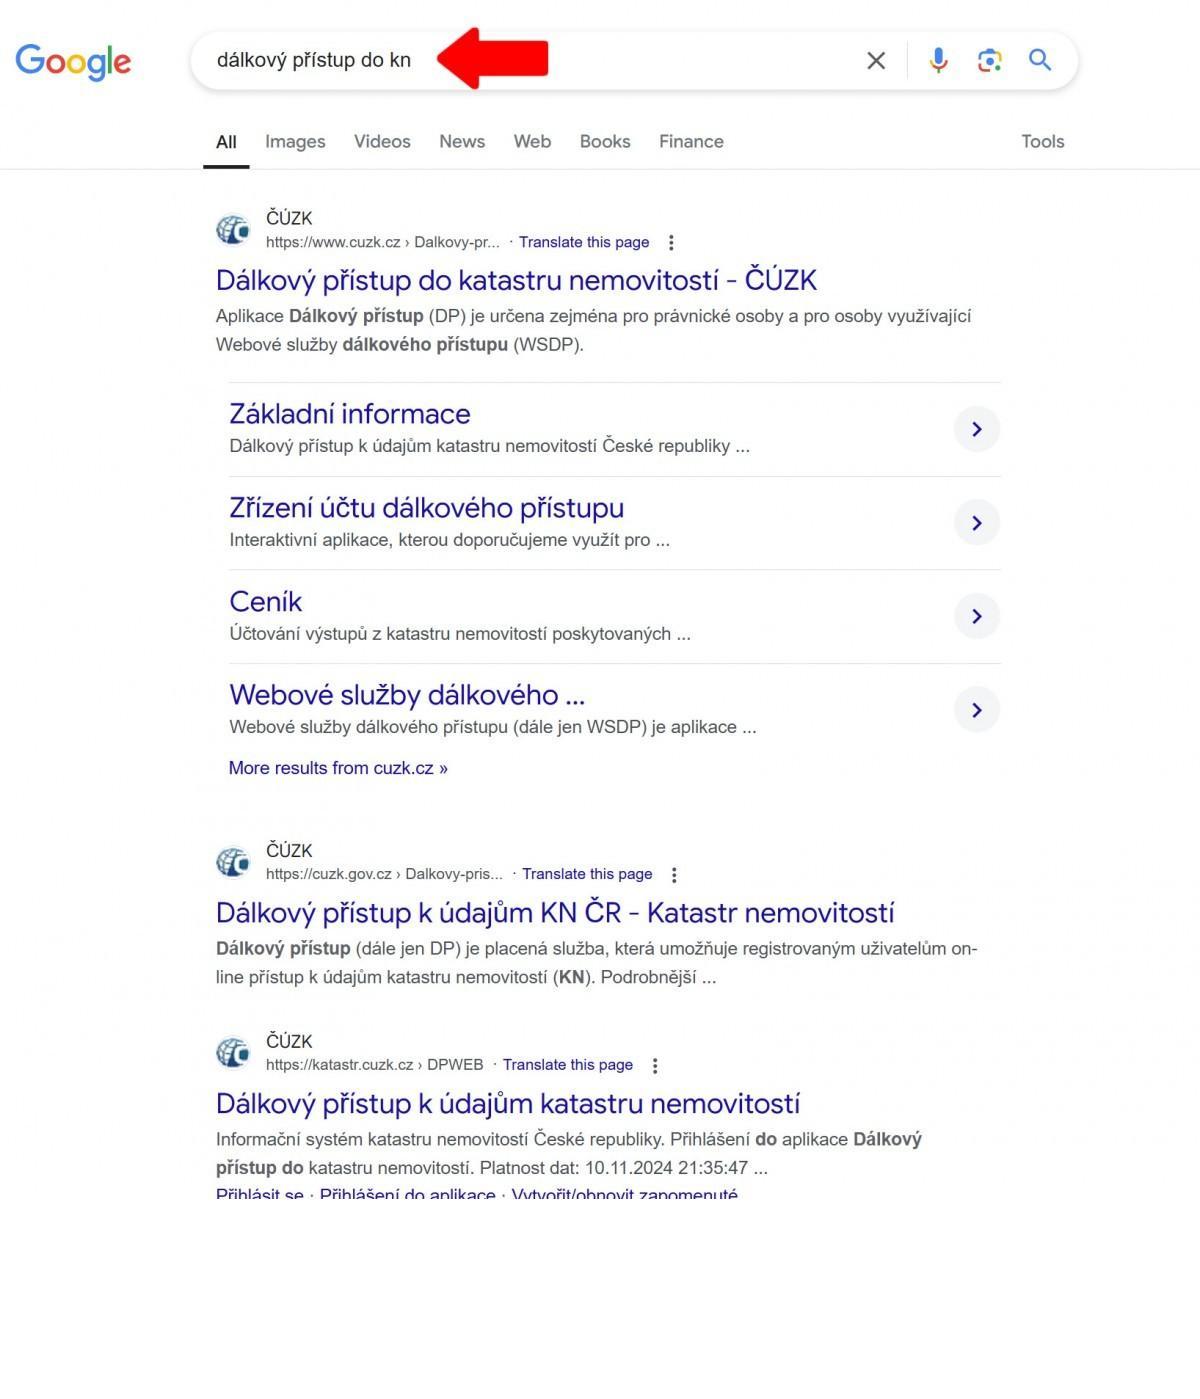Expand the Základní informace sitelink arrow
This screenshot has height=1399, width=1200.
tap(977, 429)
